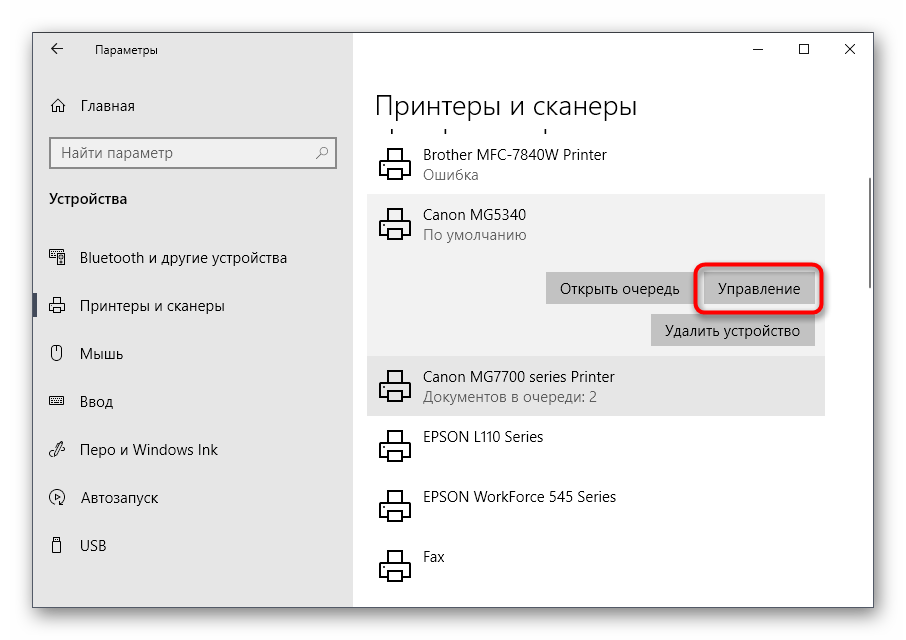Select Принтеры и сканеры section label
Viewport: 906px width, 640px height.
pyautogui.click(x=152, y=306)
